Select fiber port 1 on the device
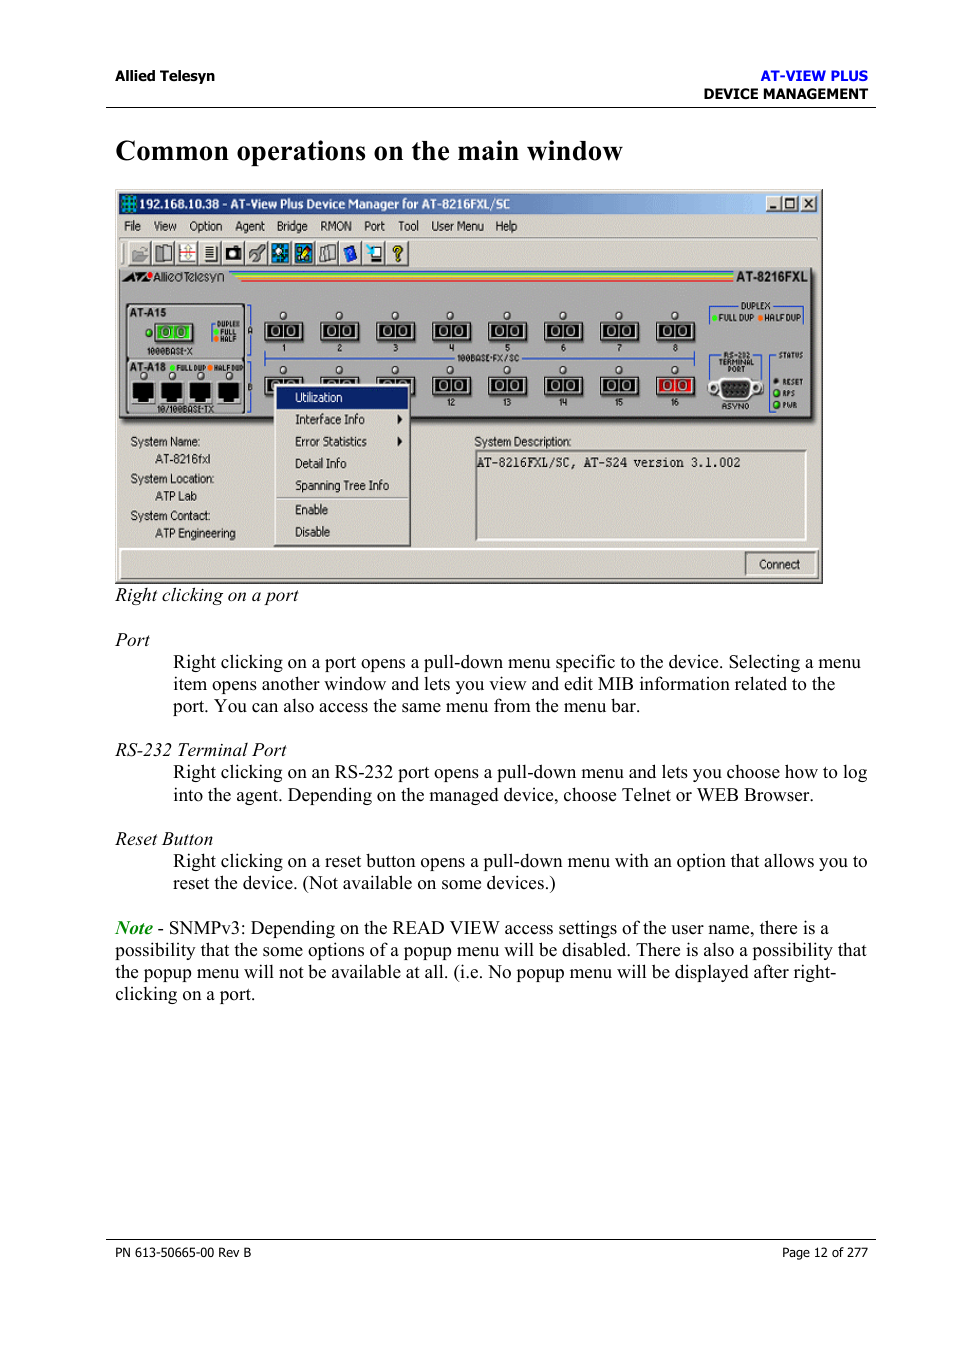 tap(283, 331)
